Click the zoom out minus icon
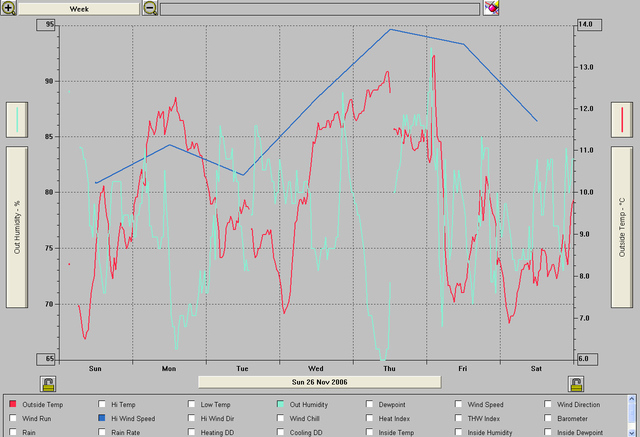The width and height of the screenshot is (640, 437). click(x=150, y=8)
